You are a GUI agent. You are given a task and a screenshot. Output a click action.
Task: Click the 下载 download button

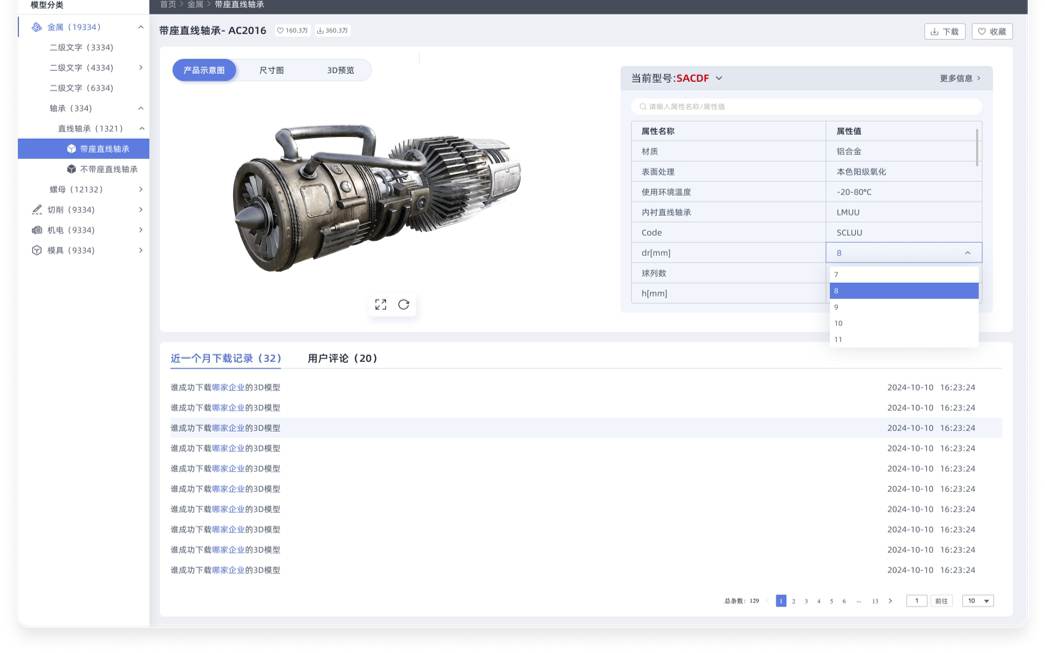click(944, 32)
